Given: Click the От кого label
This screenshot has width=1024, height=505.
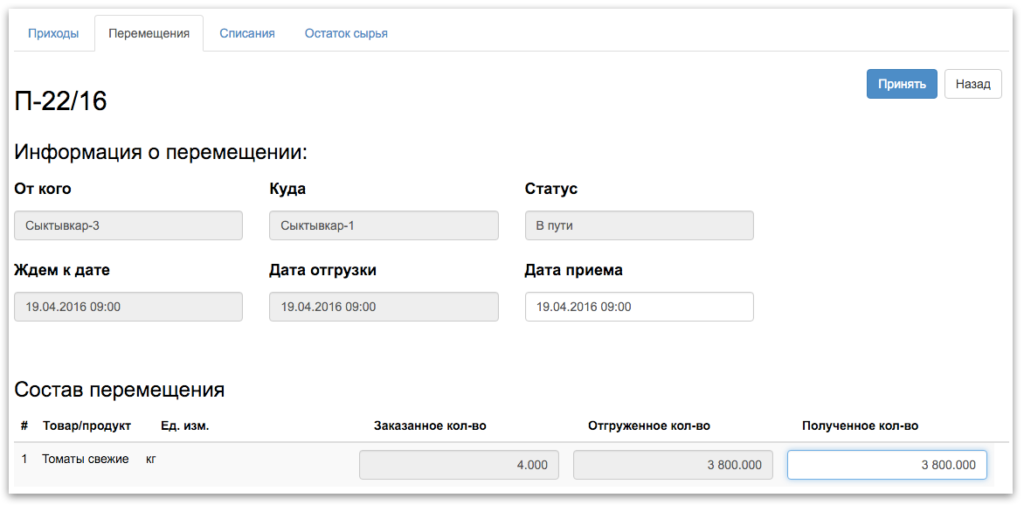Looking at the screenshot, I should (x=42, y=189).
